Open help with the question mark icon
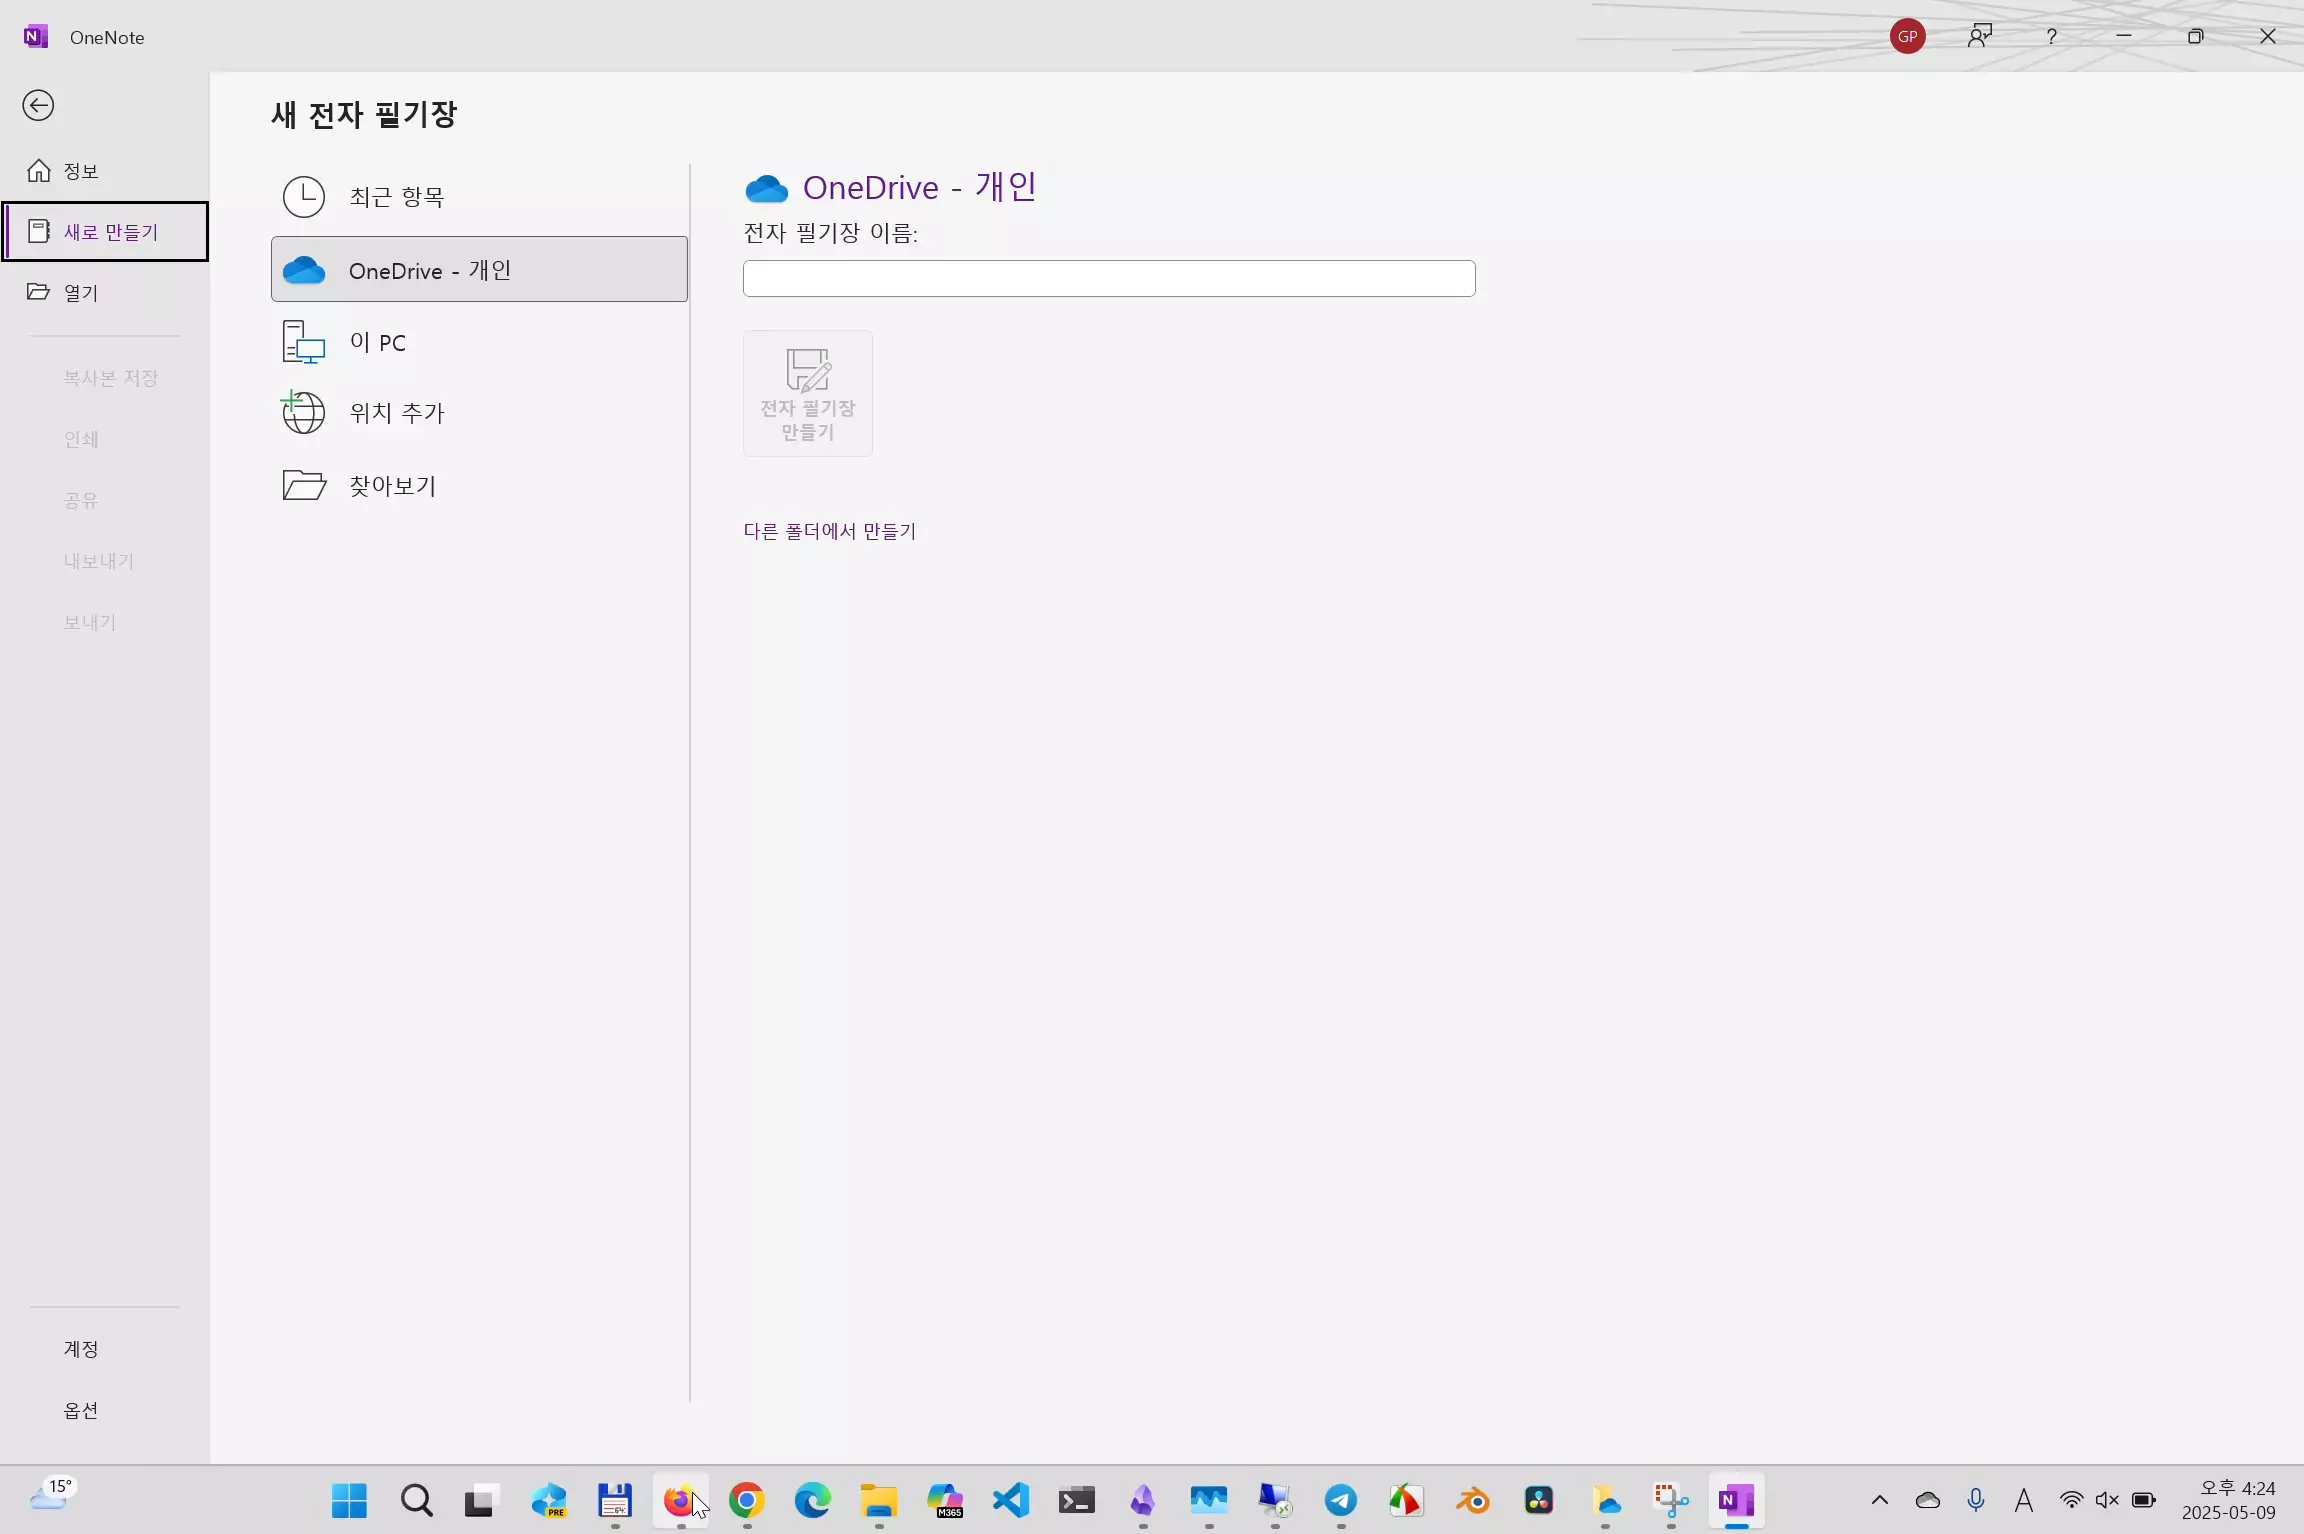Image resolution: width=2304 pixels, height=1534 pixels. (2052, 37)
